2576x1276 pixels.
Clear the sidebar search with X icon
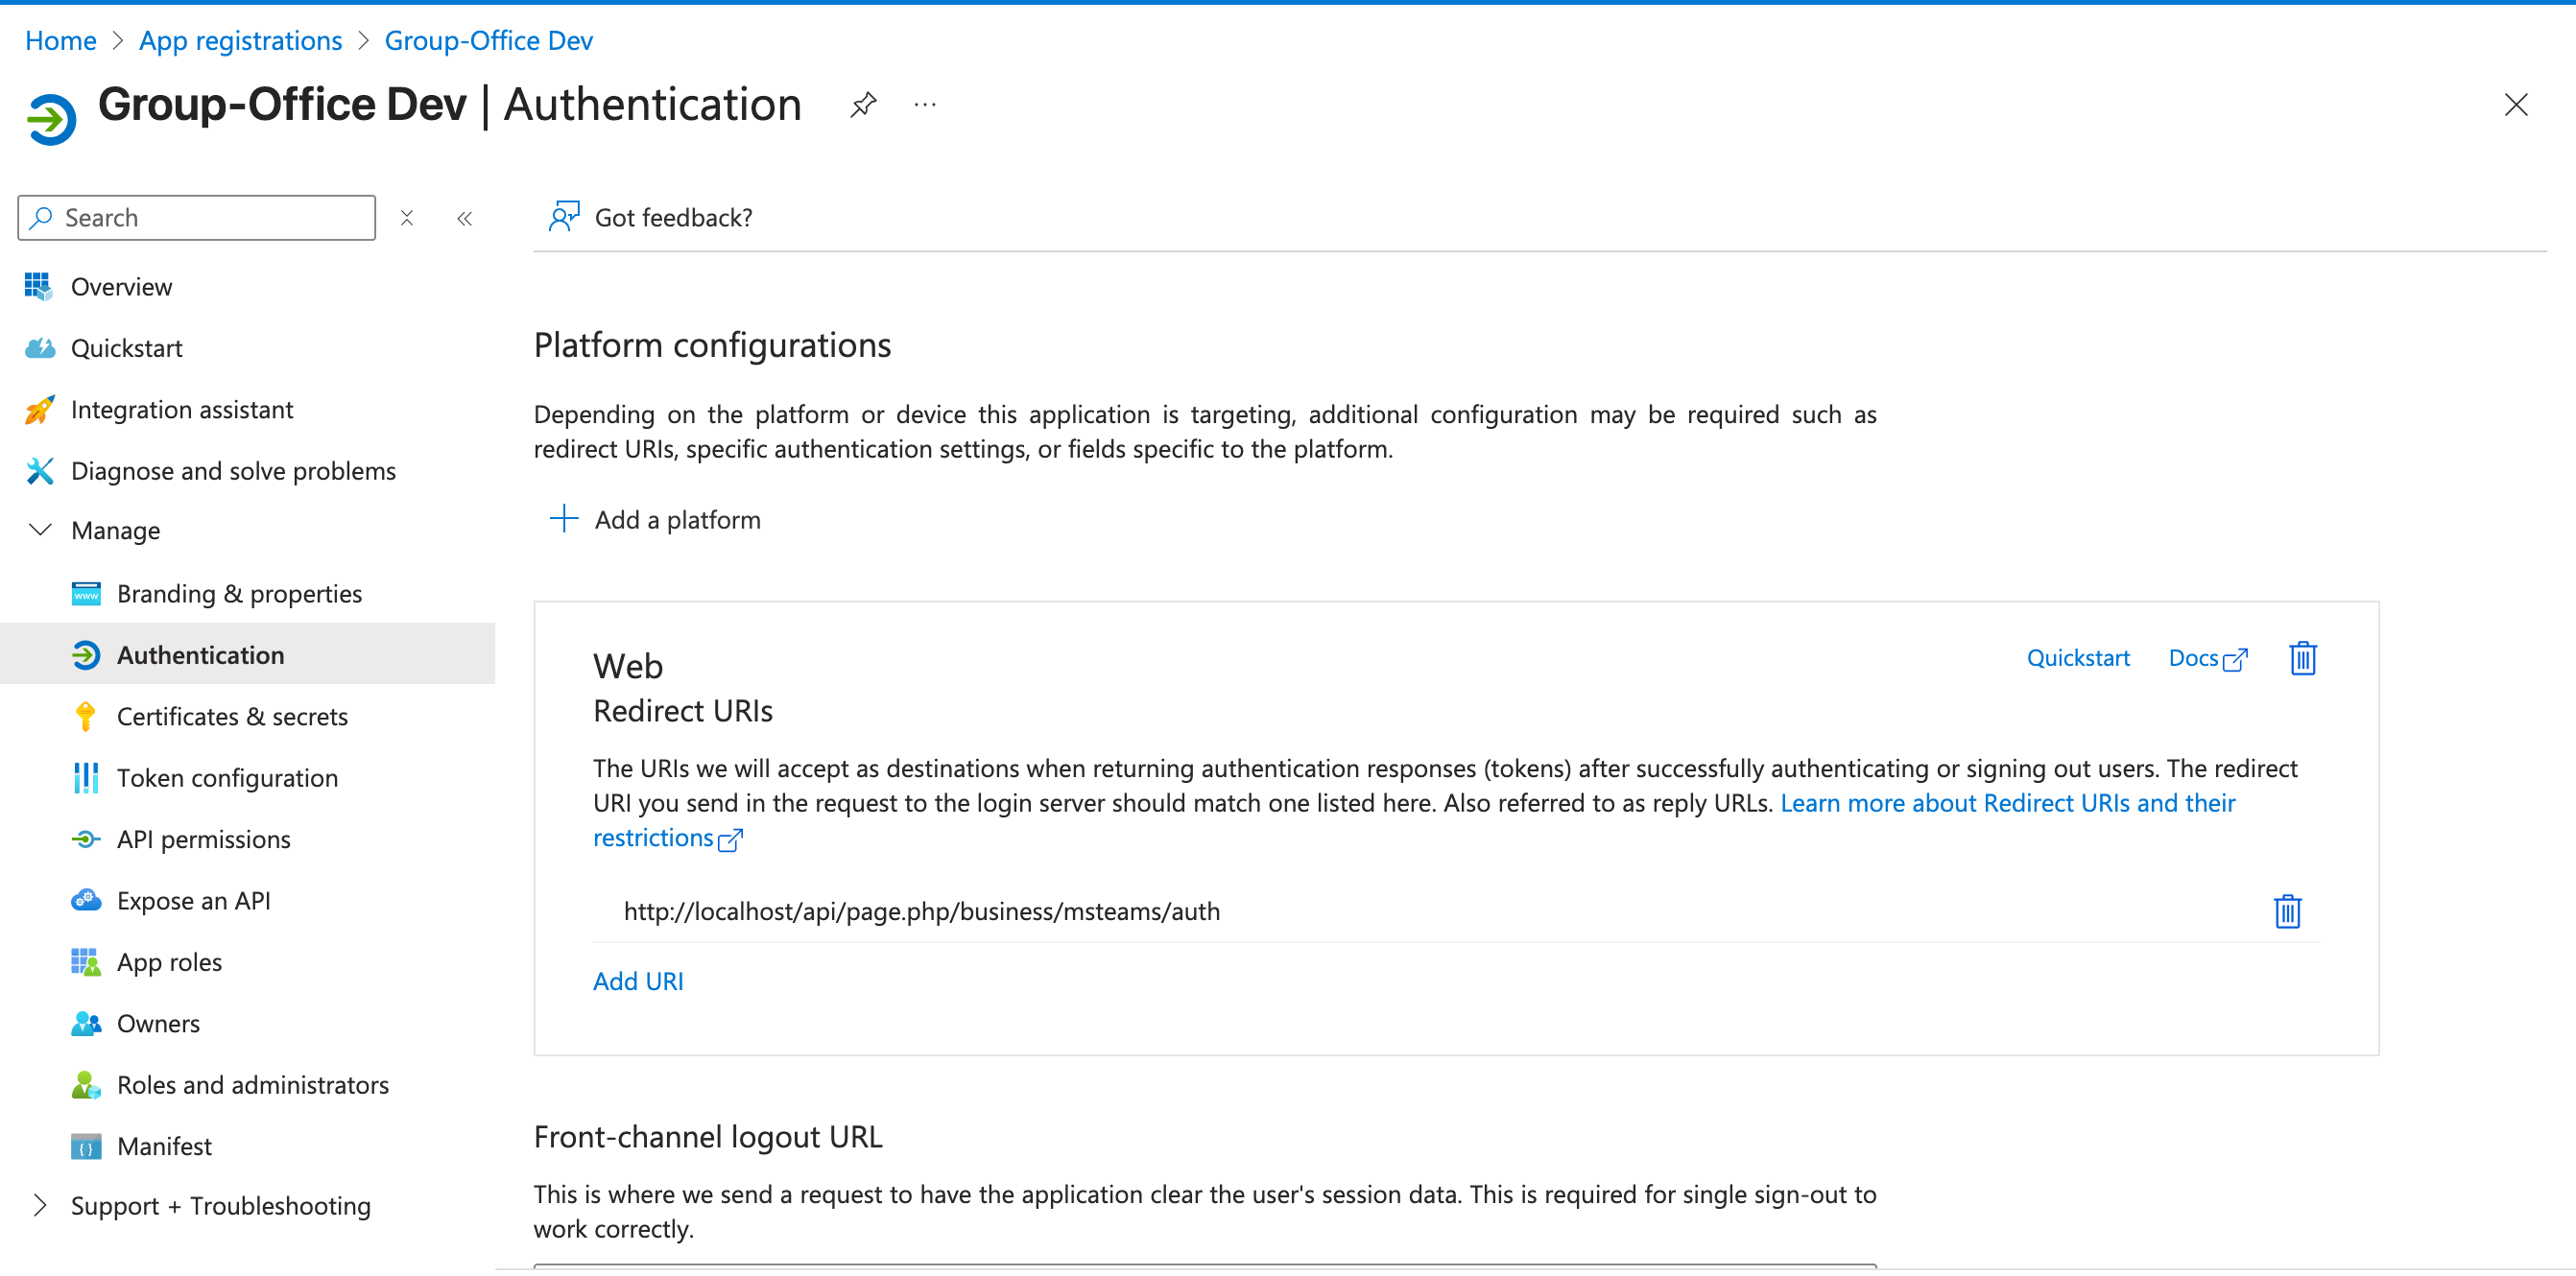[x=407, y=218]
